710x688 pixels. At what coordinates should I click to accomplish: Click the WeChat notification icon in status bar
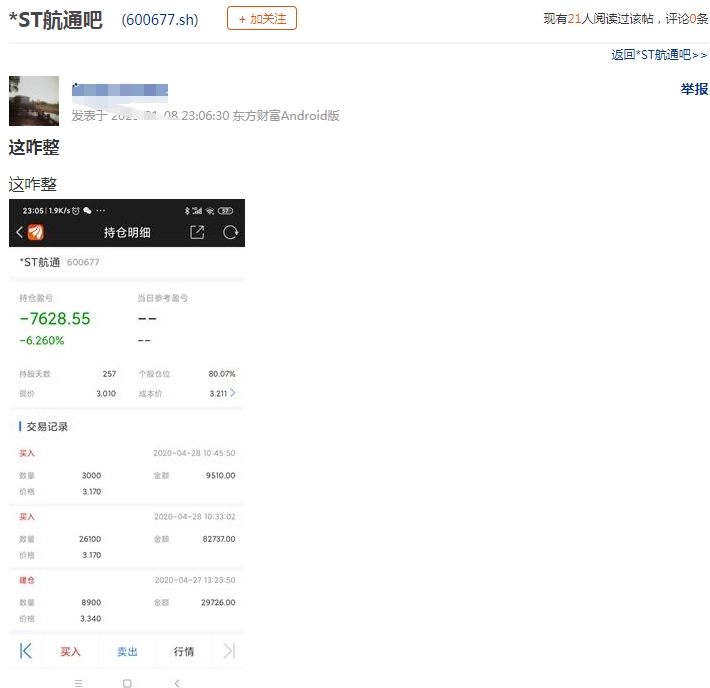[87, 211]
